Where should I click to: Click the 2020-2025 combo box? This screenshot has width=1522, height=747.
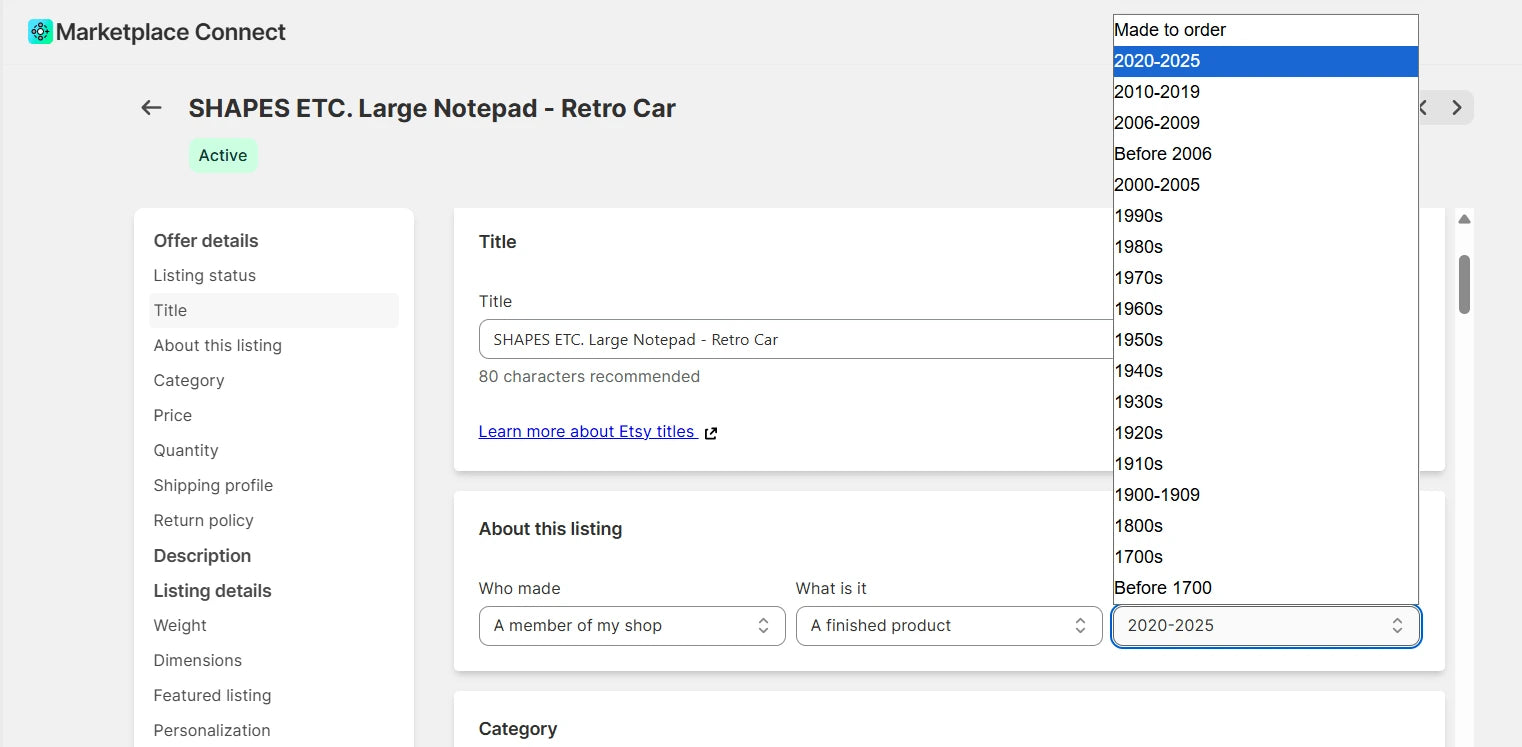click(1266, 626)
